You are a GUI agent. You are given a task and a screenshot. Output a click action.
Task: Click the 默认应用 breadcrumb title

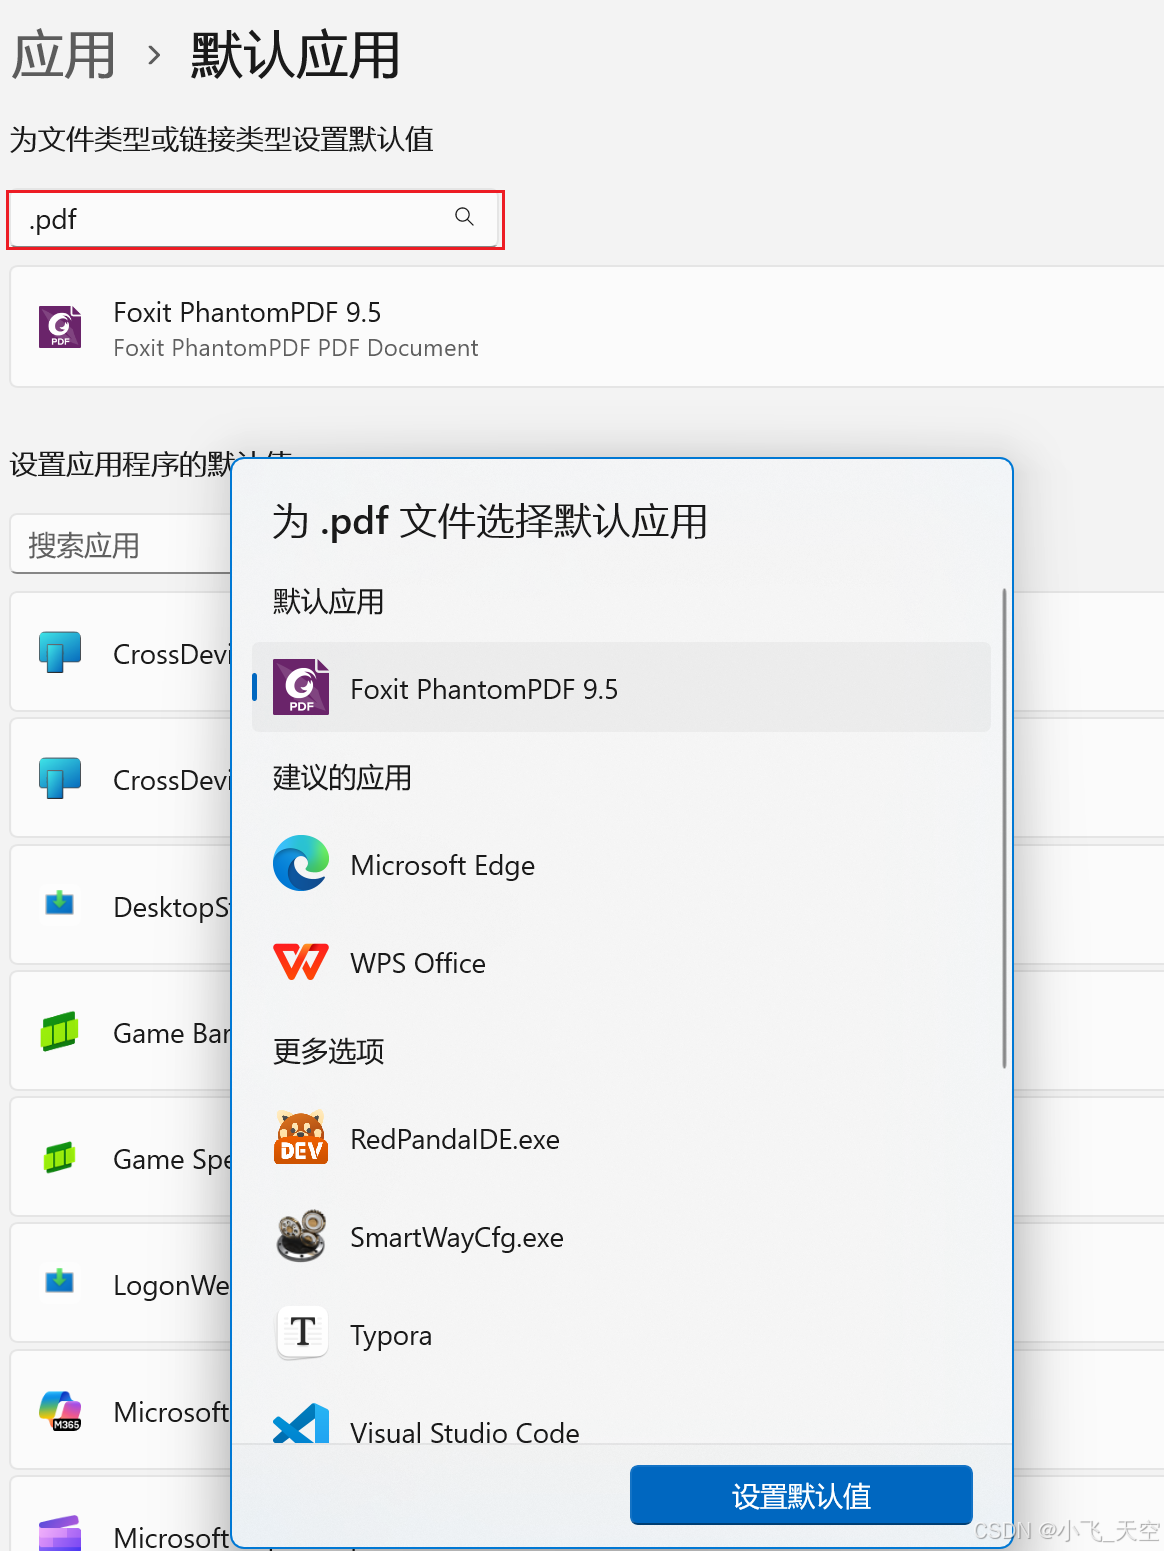point(295,55)
